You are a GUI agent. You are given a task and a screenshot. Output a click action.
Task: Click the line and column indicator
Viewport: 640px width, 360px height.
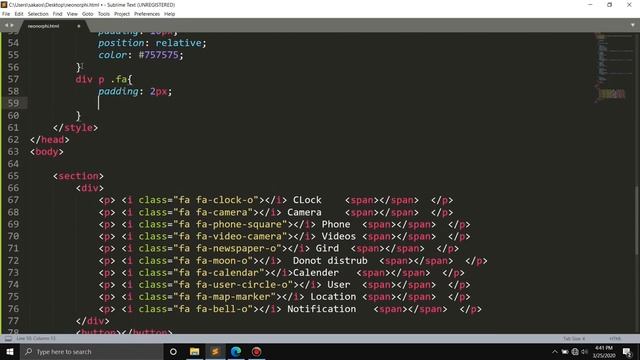click(x=36, y=338)
